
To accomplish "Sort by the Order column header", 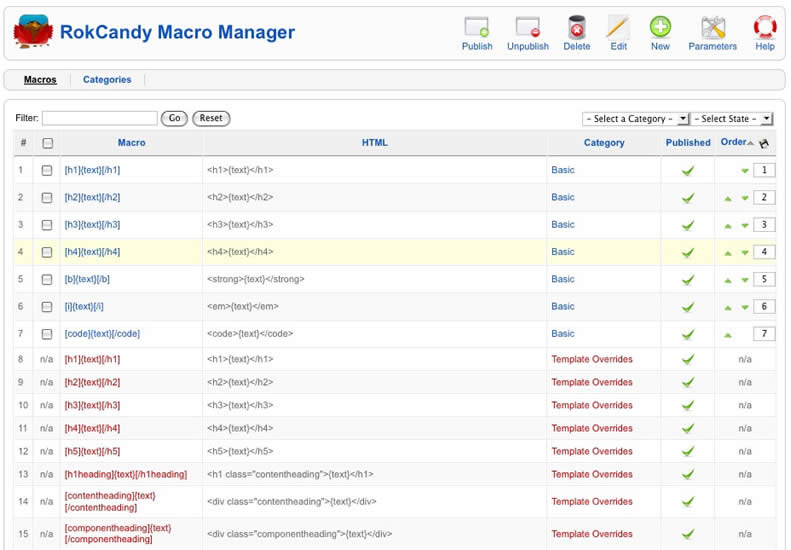I will [x=733, y=142].
